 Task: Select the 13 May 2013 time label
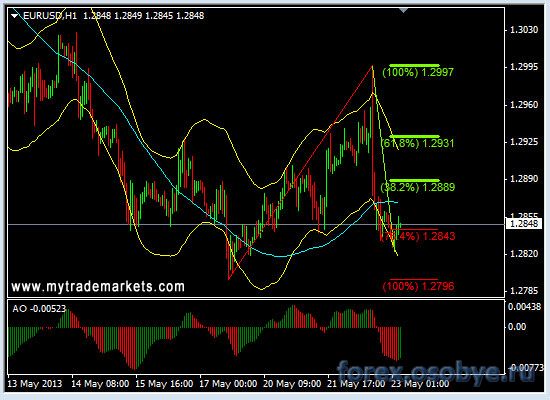pyautogui.click(x=34, y=384)
